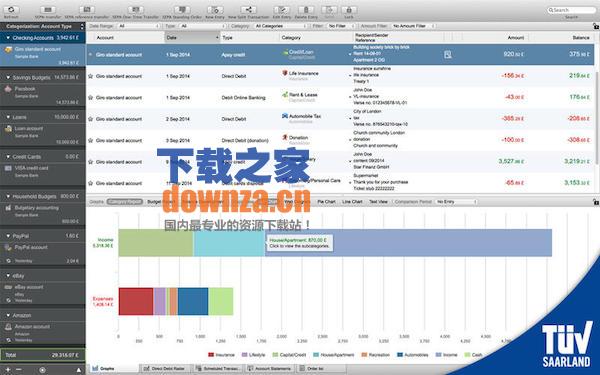
Task: Open the Direct Debit Radar tab
Action: [165, 369]
